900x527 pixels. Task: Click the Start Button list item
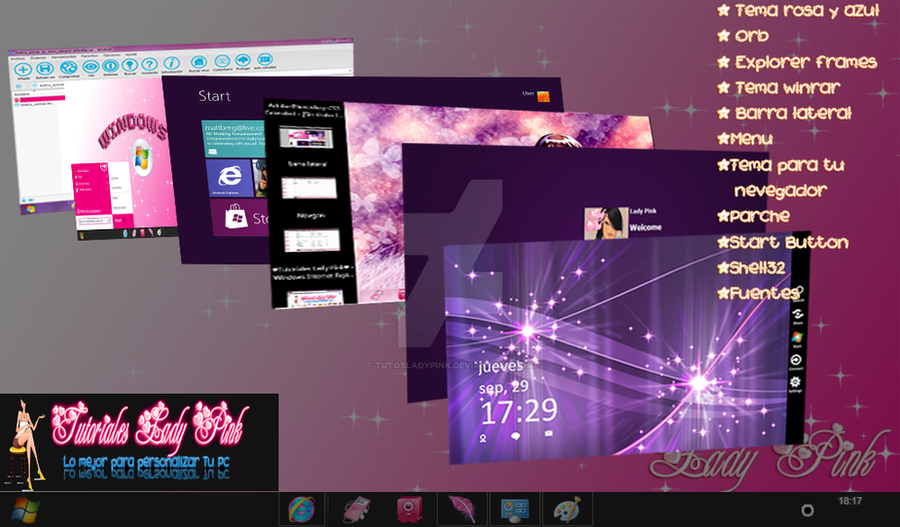(783, 242)
